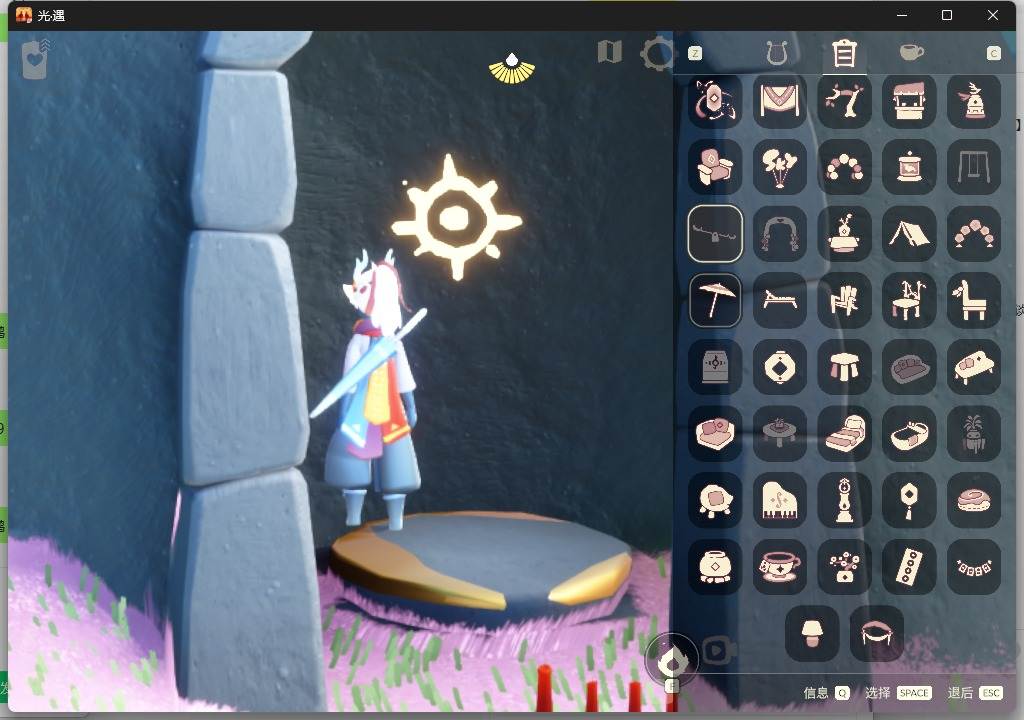Select the highlighted seesaw prop
The height and width of the screenshot is (720, 1024).
pyautogui.click(x=715, y=234)
